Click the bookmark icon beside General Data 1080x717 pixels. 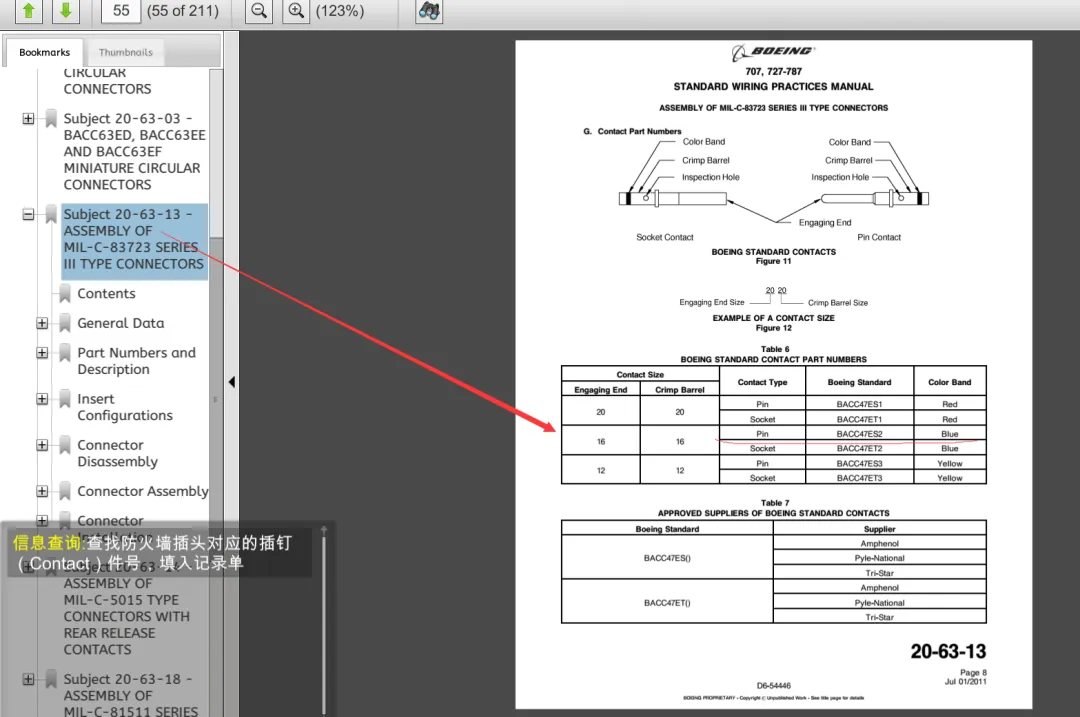pos(65,323)
